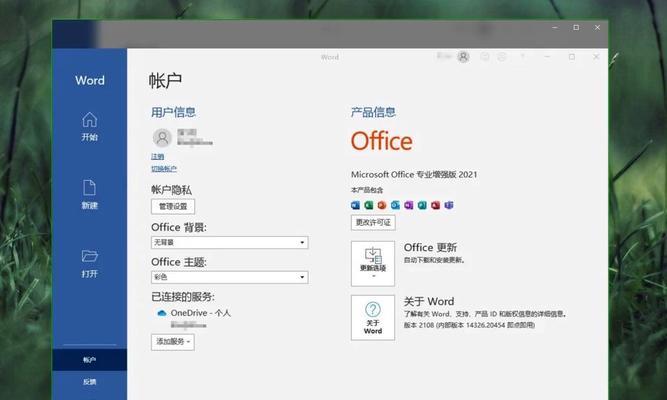The width and height of the screenshot is (667, 400).
Task: Open the 添加服务 dropdown button
Action: pos(173,342)
